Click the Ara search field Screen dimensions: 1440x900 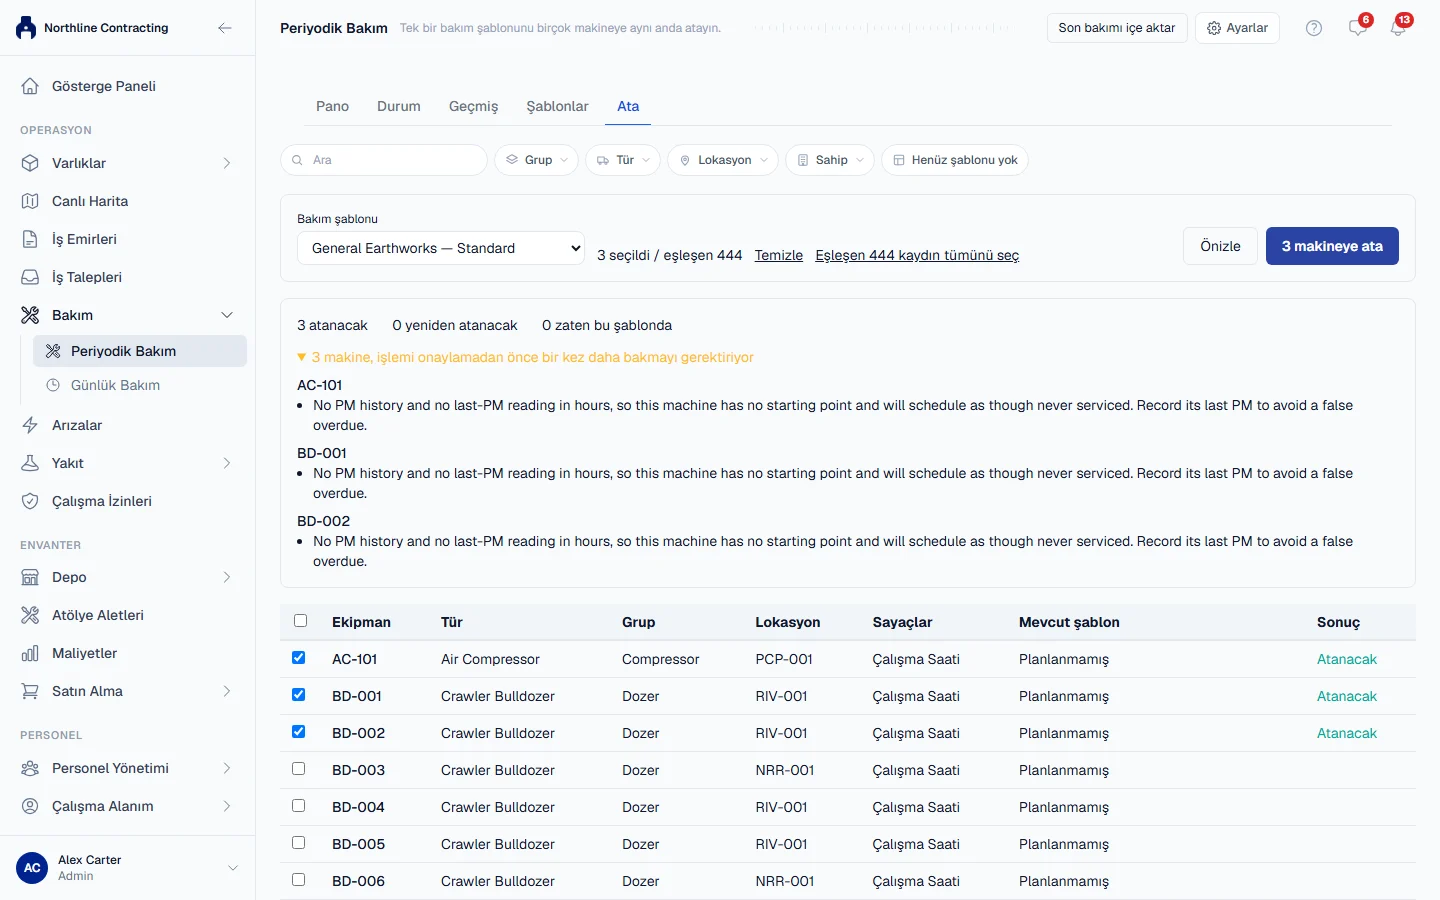tap(384, 160)
